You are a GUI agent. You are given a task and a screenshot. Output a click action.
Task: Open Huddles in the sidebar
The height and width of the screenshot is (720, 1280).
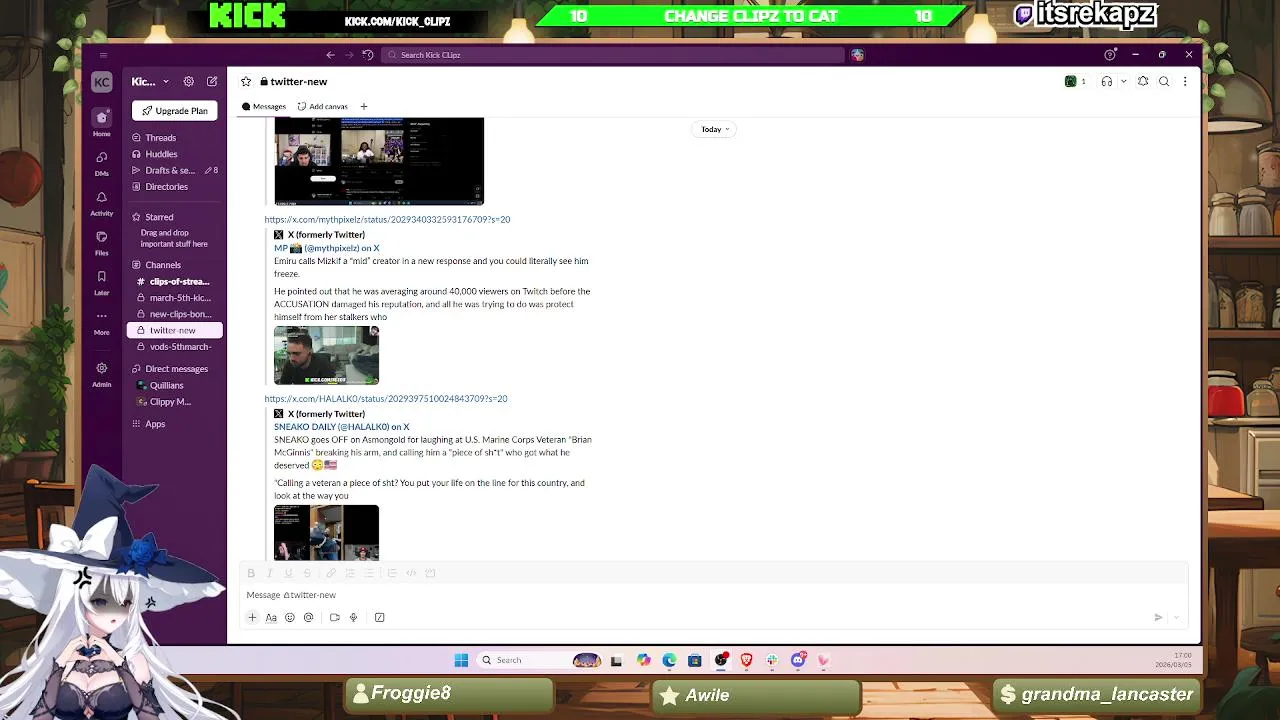click(161, 154)
